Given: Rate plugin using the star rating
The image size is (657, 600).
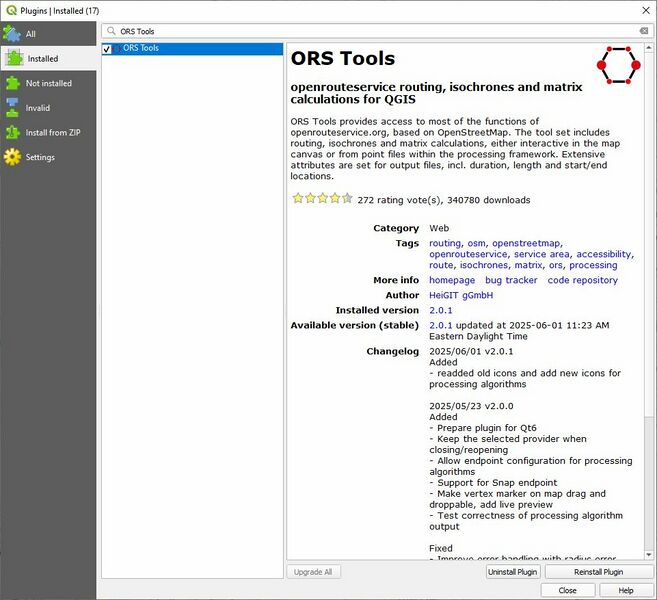Looking at the screenshot, I should [322, 199].
